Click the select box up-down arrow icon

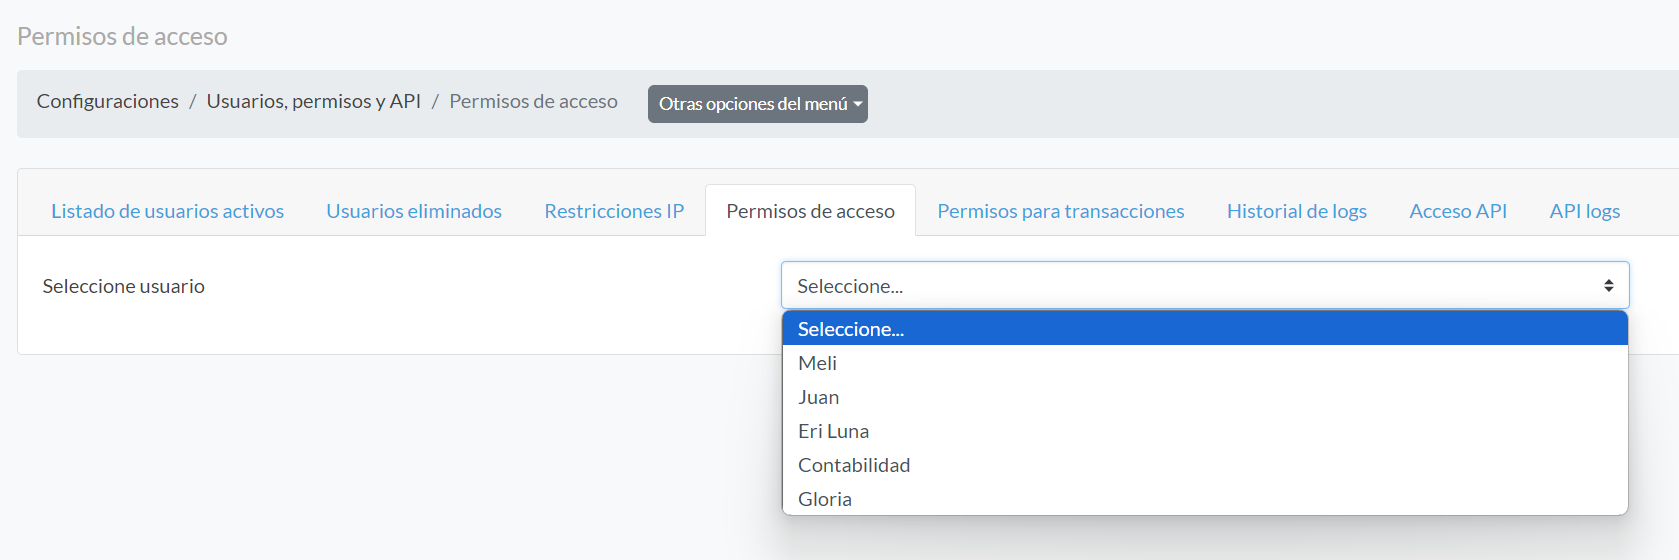point(1608,286)
